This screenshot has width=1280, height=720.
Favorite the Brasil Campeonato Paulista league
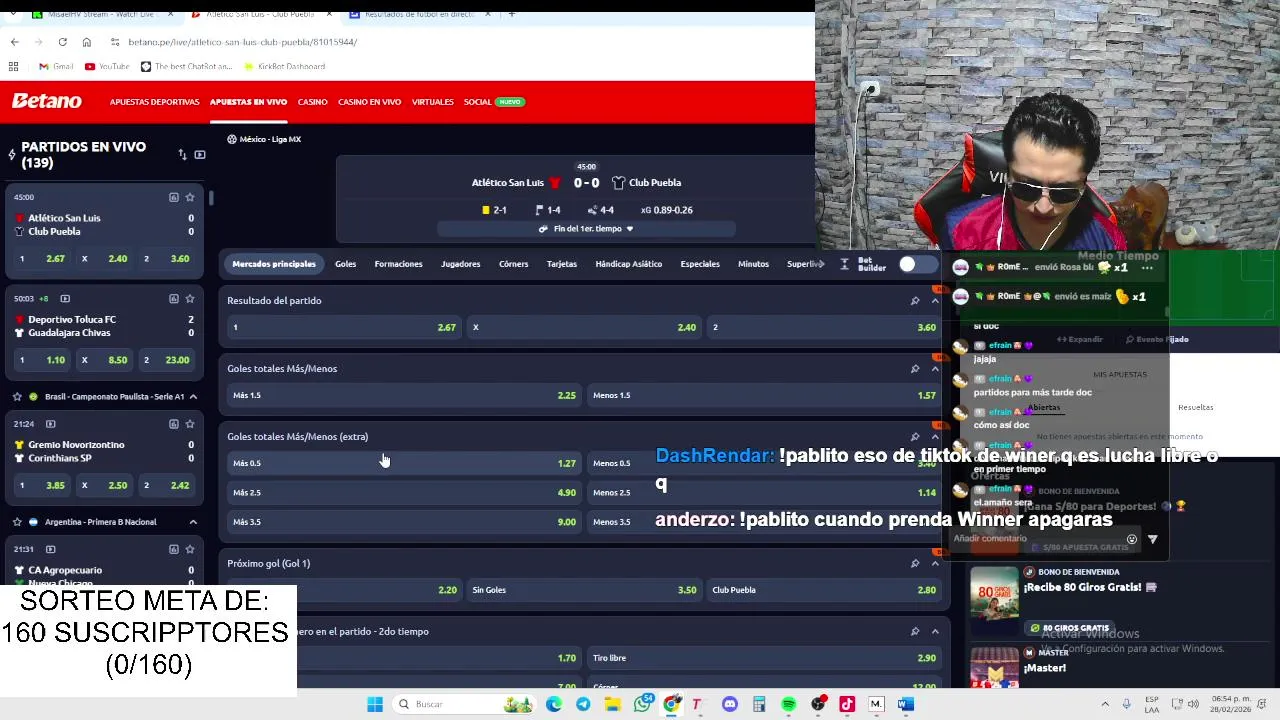[17, 397]
